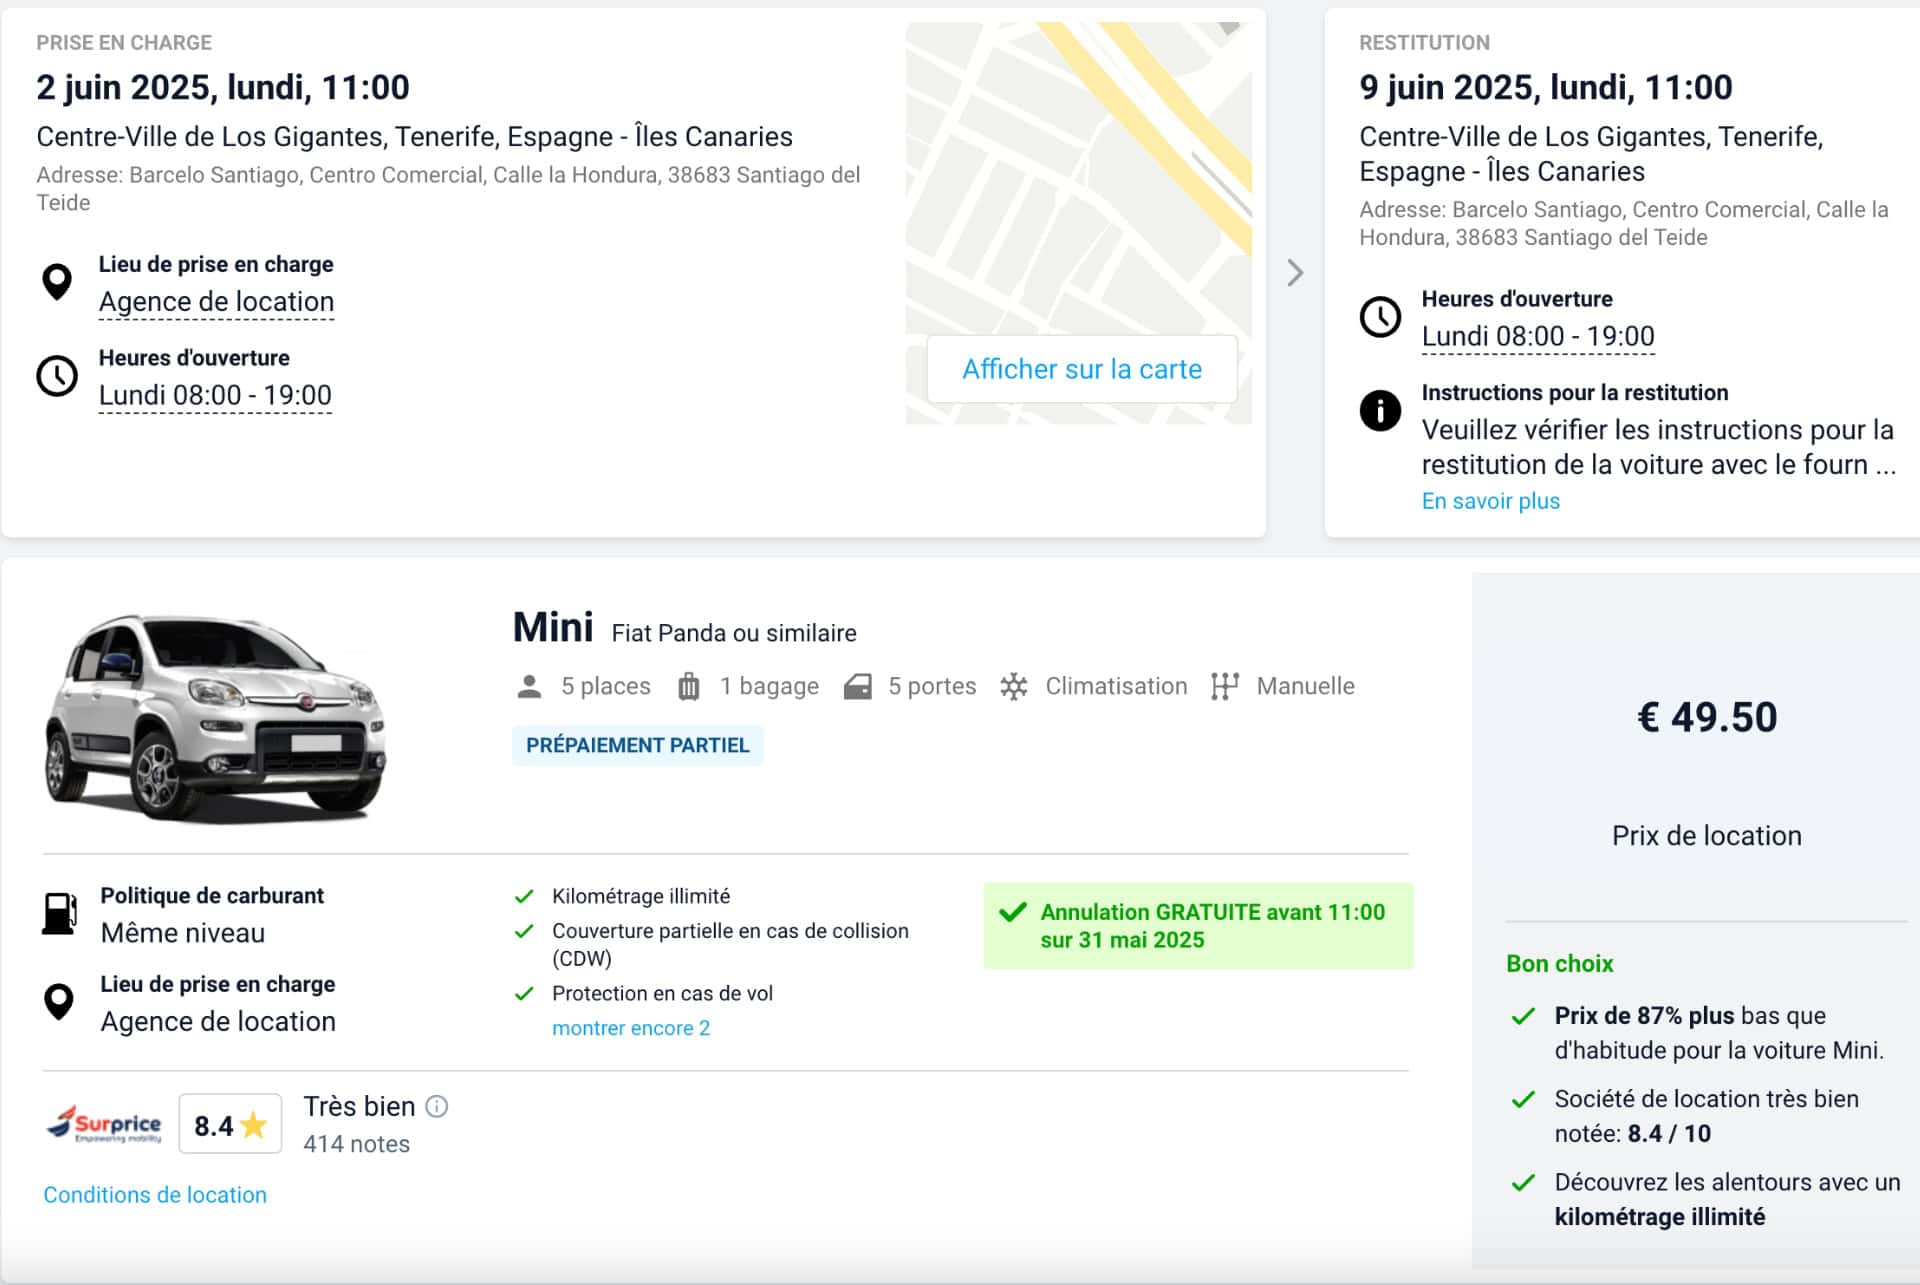Click the PRÉPAIEMENT PARTIEL badge
The width and height of the screenshot is (1920, 1285).
click(x=637, y=746)
